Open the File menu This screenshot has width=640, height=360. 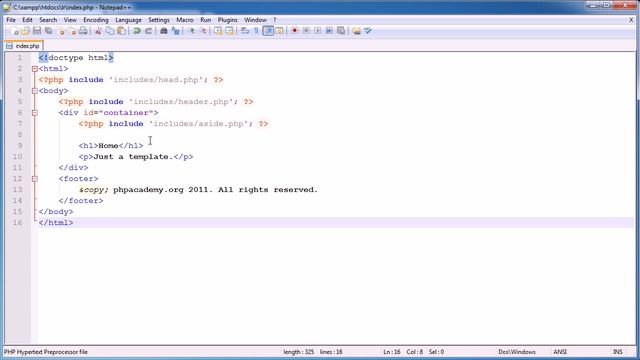click(x=11, y=20)
